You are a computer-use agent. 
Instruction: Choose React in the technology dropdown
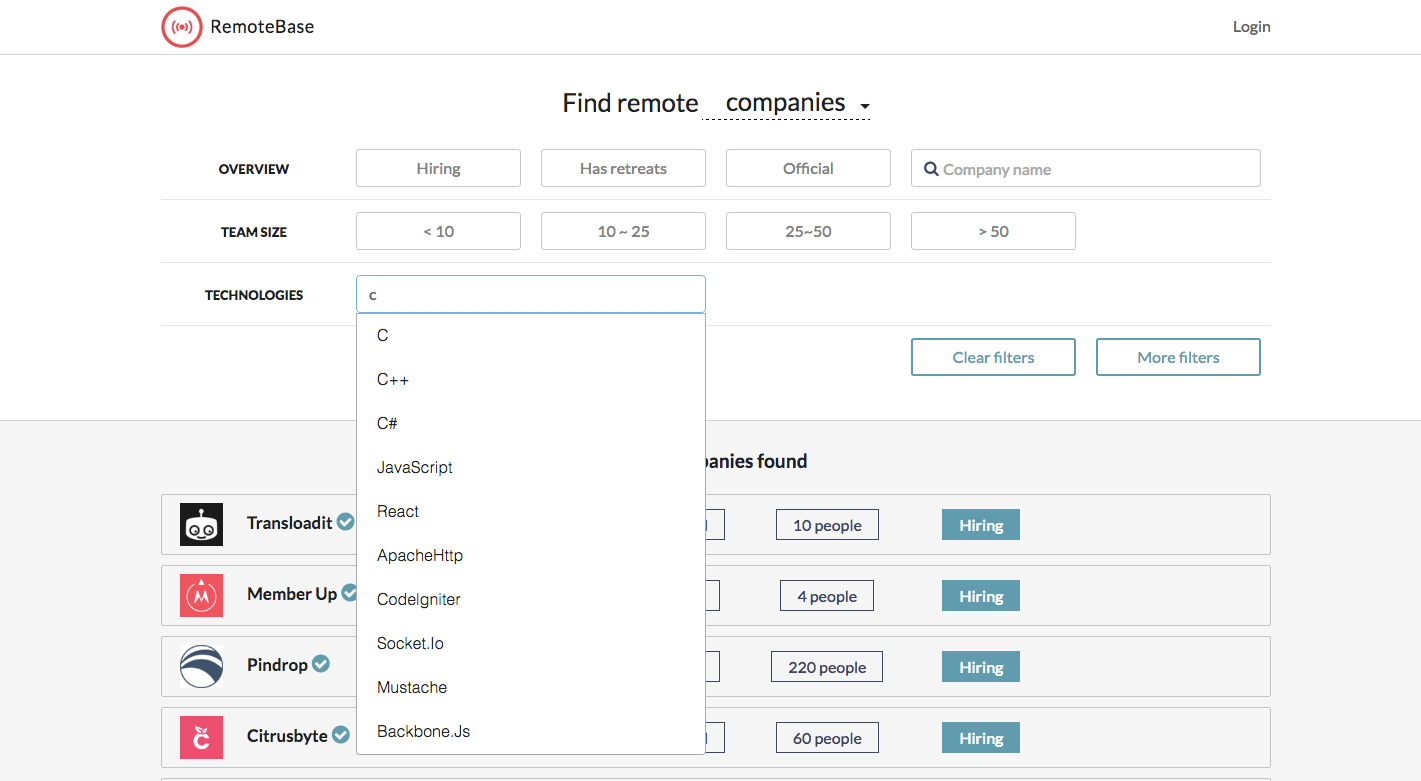pyautogui.click(x=531, y=512)
